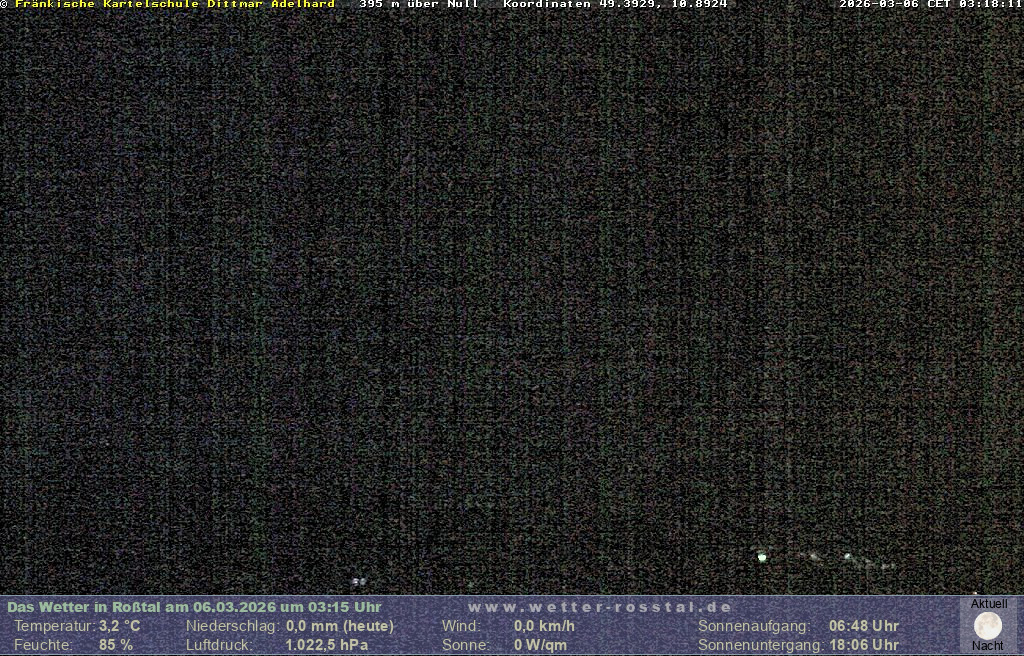The height and width of the screenshot is (656, 1024).
Task: Click the Fränkische Kartelschule Dittmar Adelhard copyright text
Action: click(x=170, y=5)
